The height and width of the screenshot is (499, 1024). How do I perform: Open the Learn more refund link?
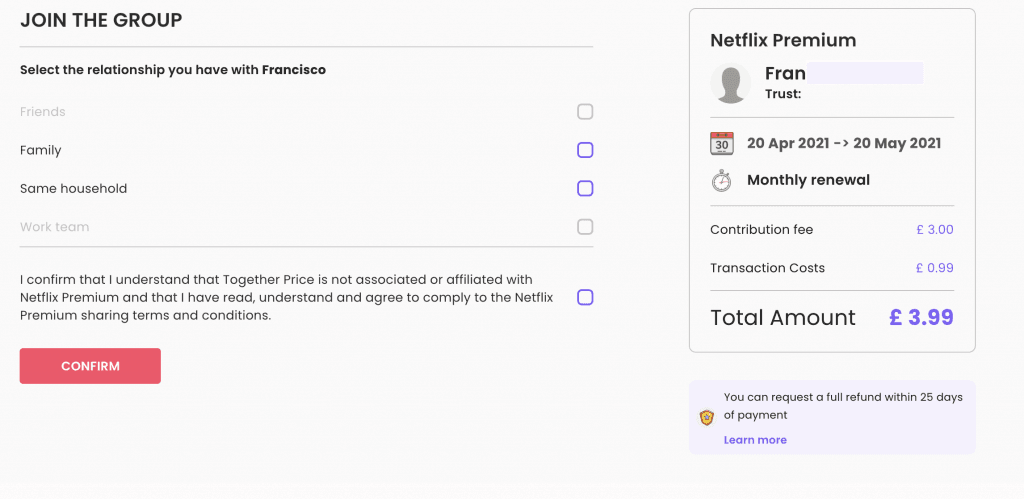[755, 440]
